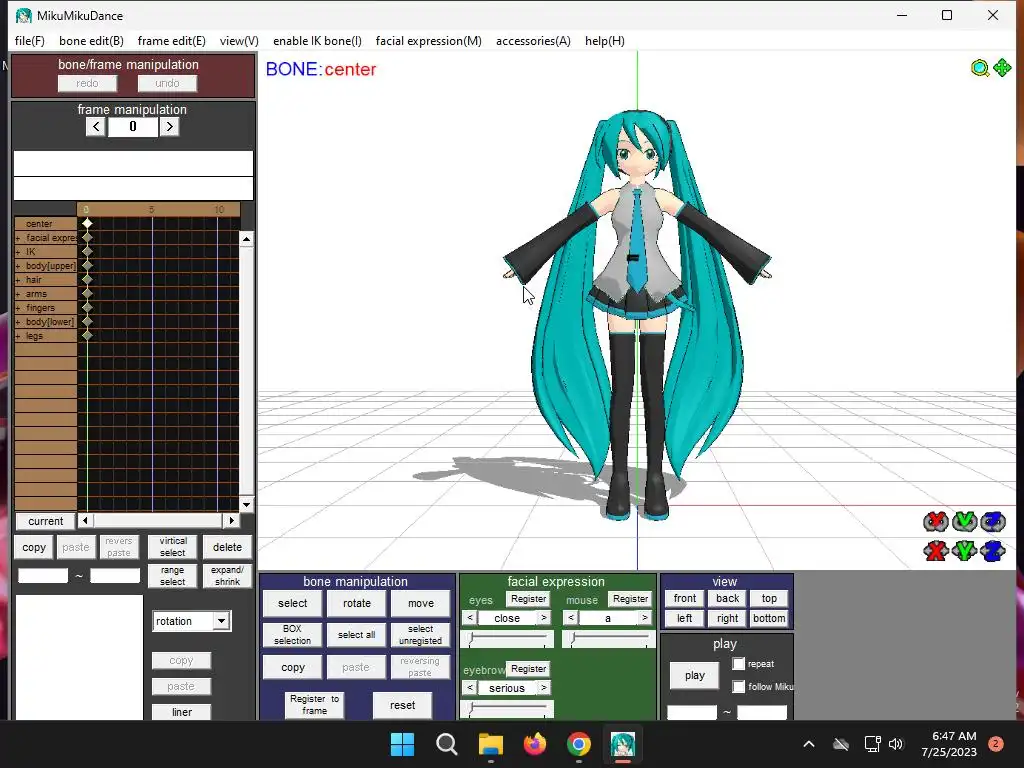Expand body[upper] track
The width and height of the screenshot is (1024, 768).
point(18,266)
